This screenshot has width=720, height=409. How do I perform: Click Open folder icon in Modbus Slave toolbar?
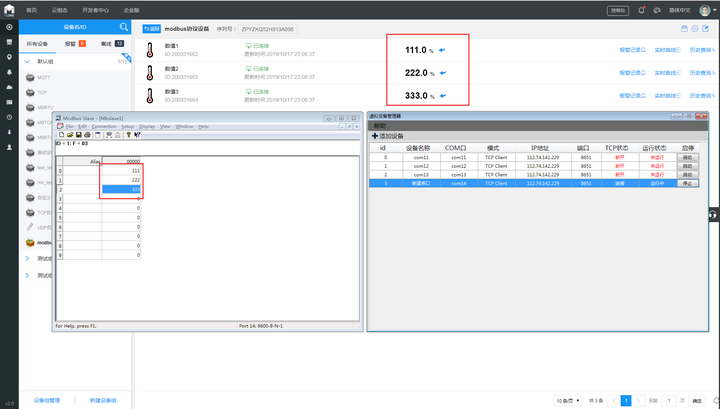coord(70,135)
